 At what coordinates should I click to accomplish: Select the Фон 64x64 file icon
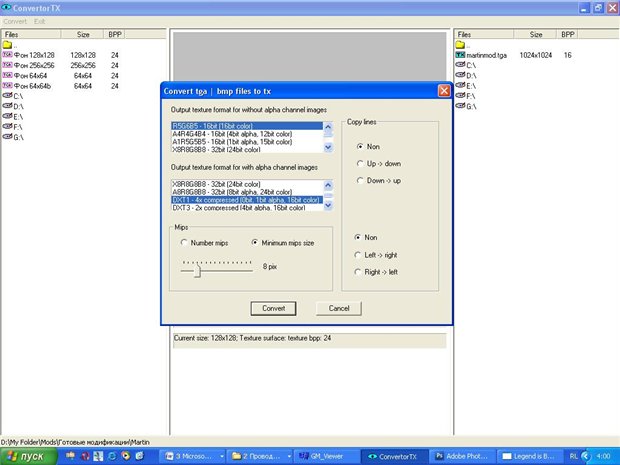(x=7, y=75)
